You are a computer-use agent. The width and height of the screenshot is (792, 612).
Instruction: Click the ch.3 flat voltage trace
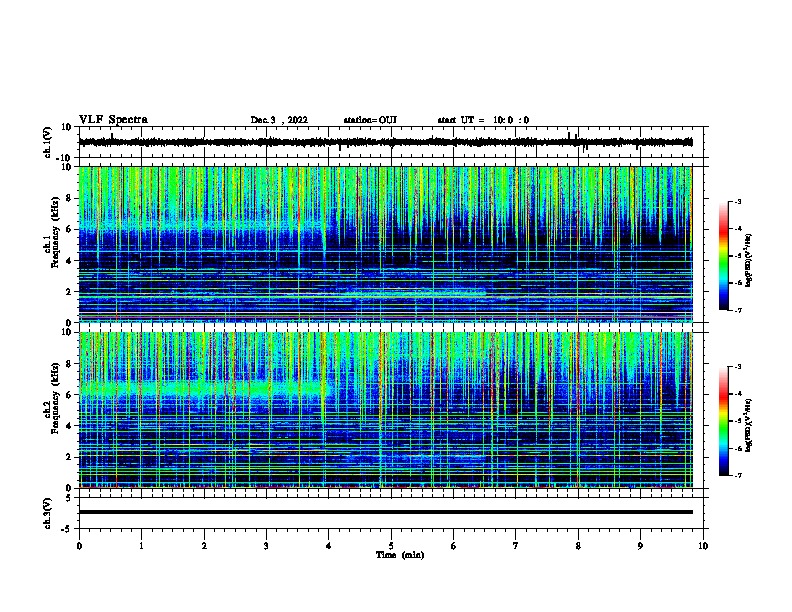click(x=385, y=512)
